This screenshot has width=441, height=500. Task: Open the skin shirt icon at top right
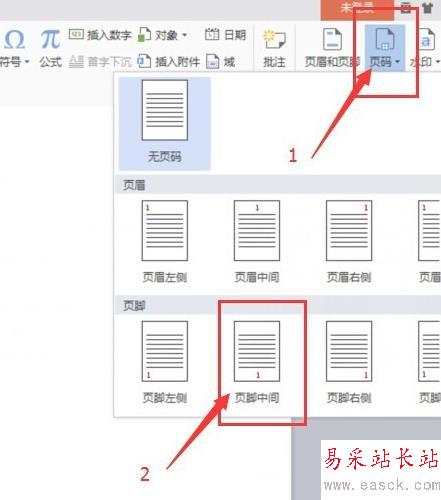point(428,8)
